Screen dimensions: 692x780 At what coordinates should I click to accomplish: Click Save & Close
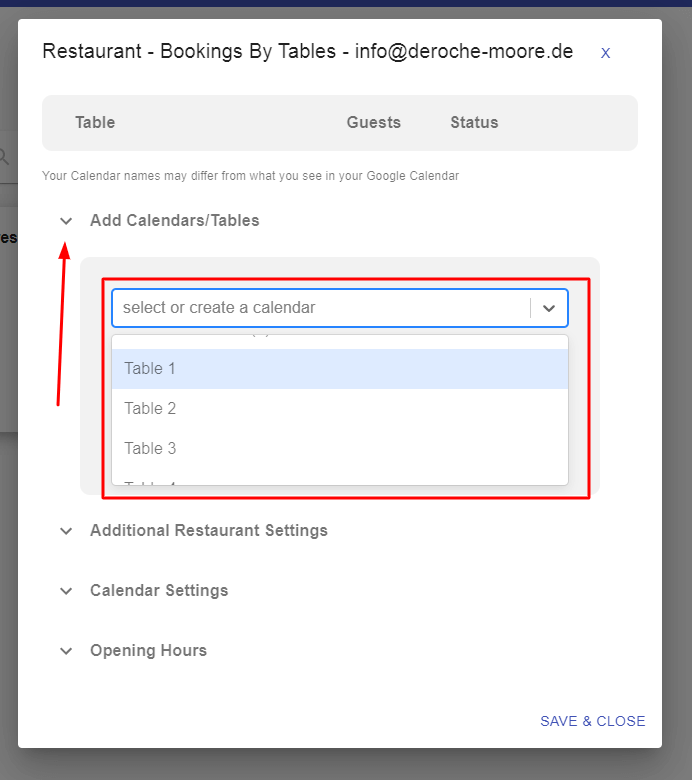(x=593, y=721)
